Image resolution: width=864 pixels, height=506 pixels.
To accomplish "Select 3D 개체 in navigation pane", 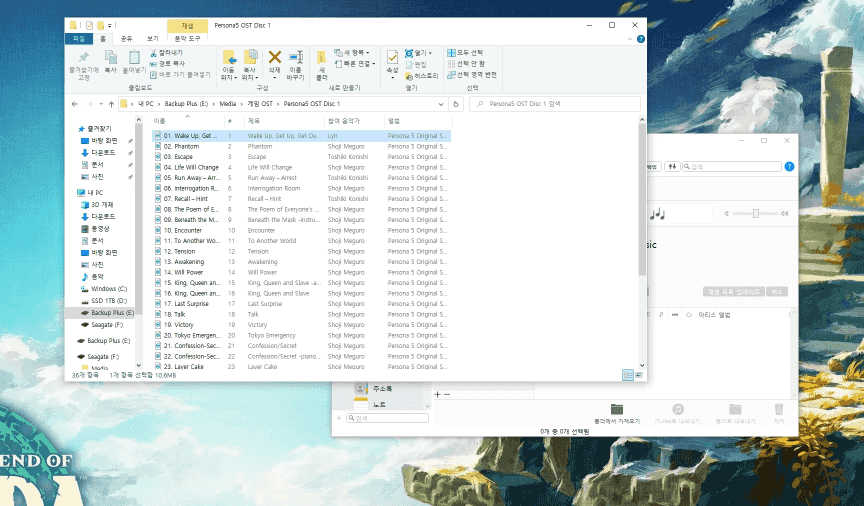I will 97,204.
